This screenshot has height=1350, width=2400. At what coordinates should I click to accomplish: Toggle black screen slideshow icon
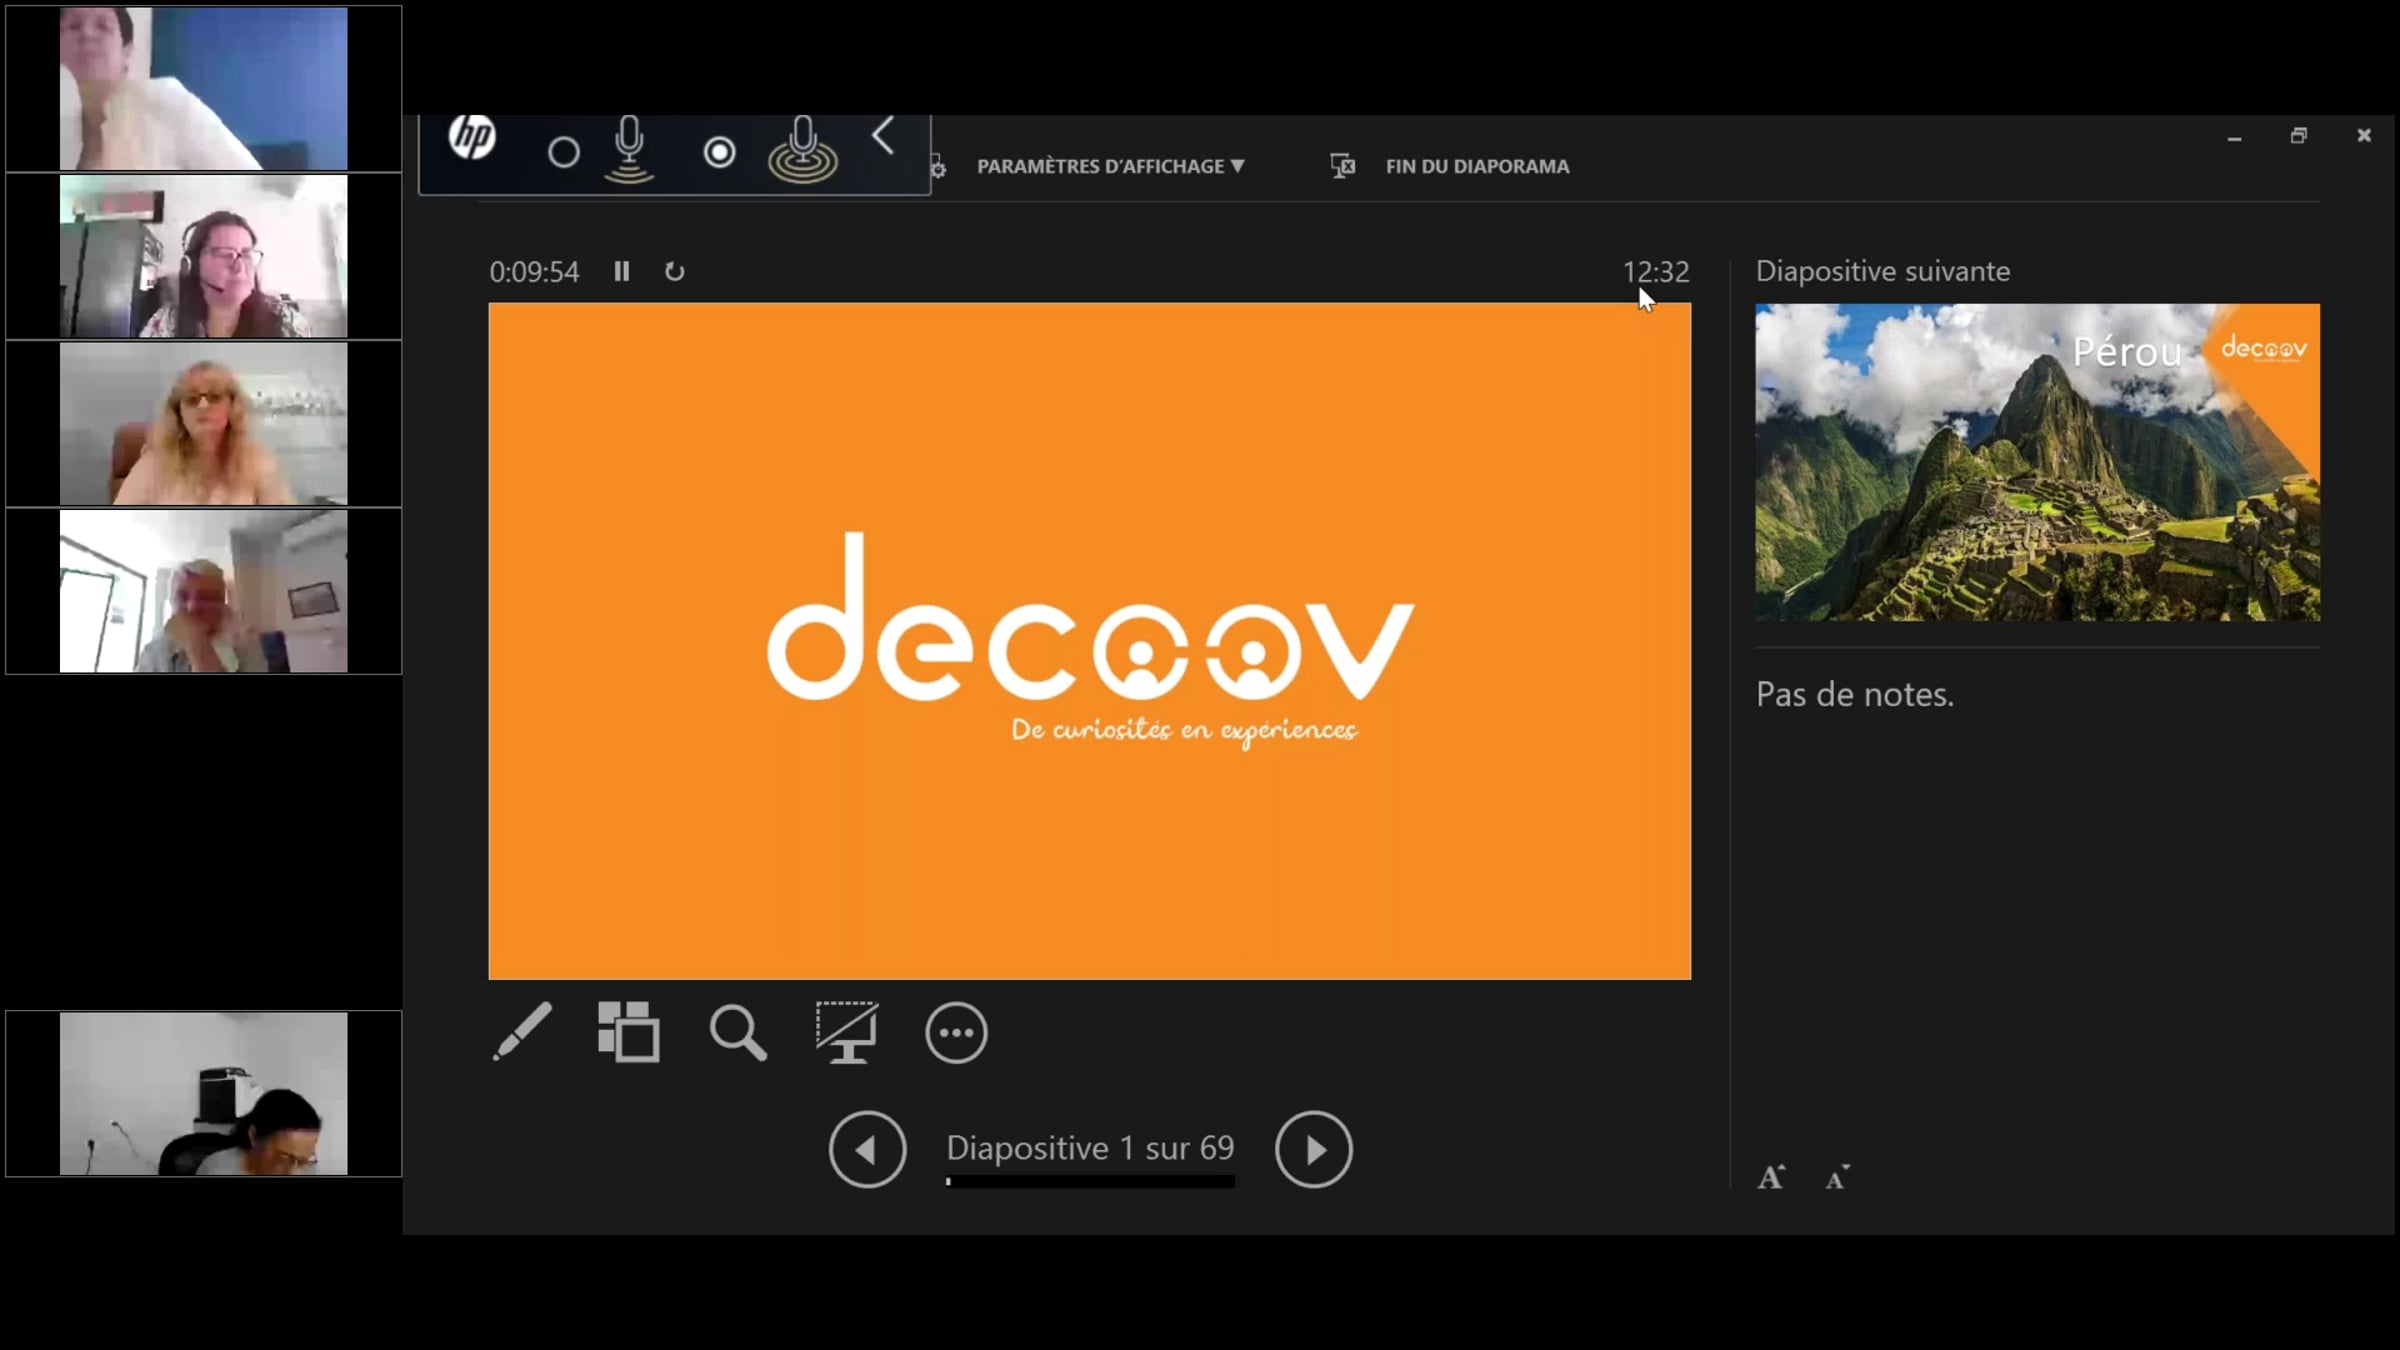pyautogui.click(x=847, y=1032)
